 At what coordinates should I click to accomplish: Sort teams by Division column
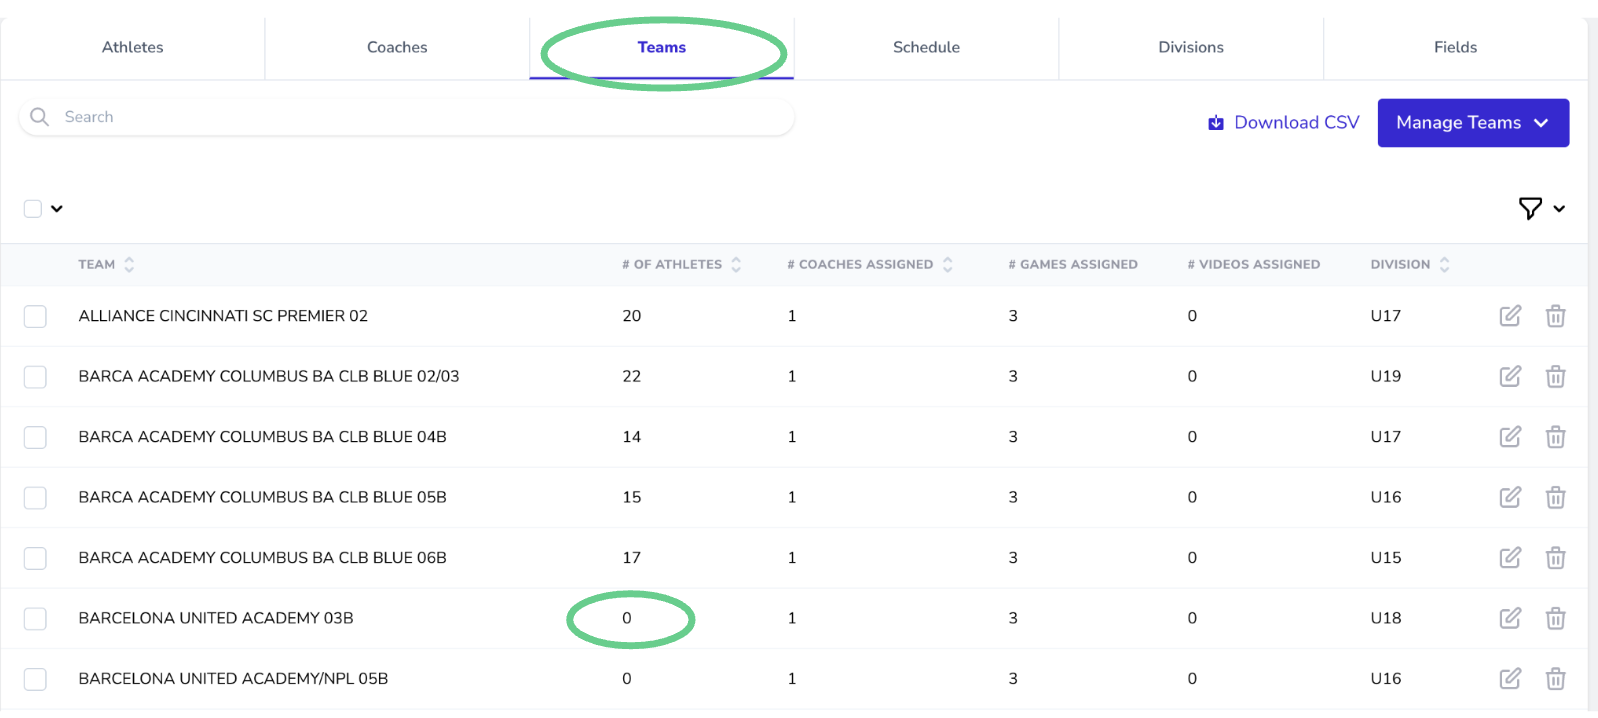(x=1444, y=265)
